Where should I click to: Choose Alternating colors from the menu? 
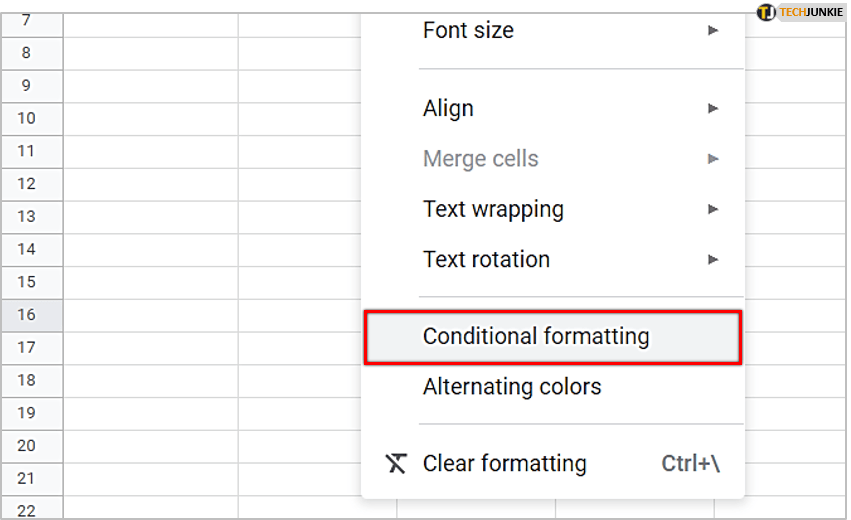(512, 386)
